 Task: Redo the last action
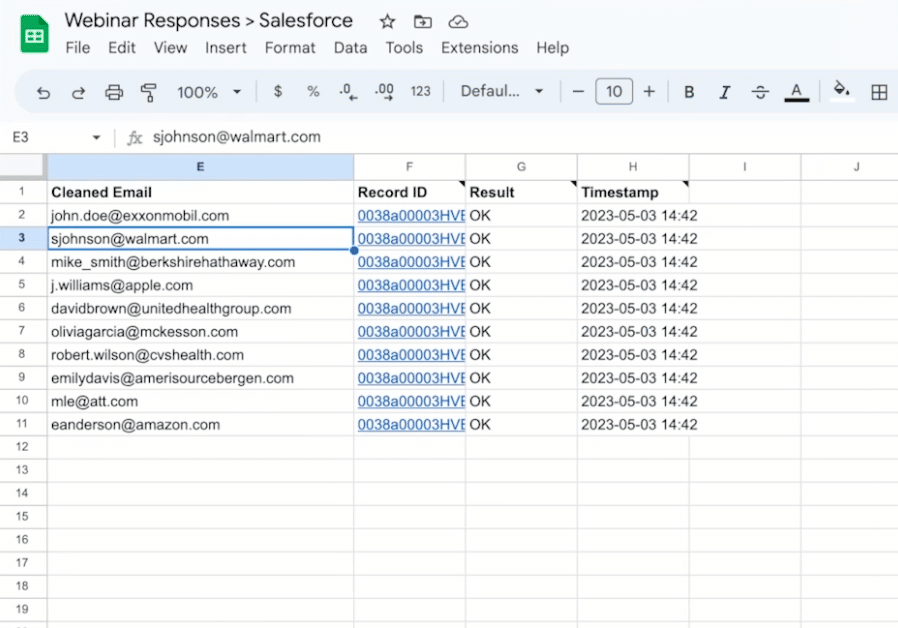[78, 92]
